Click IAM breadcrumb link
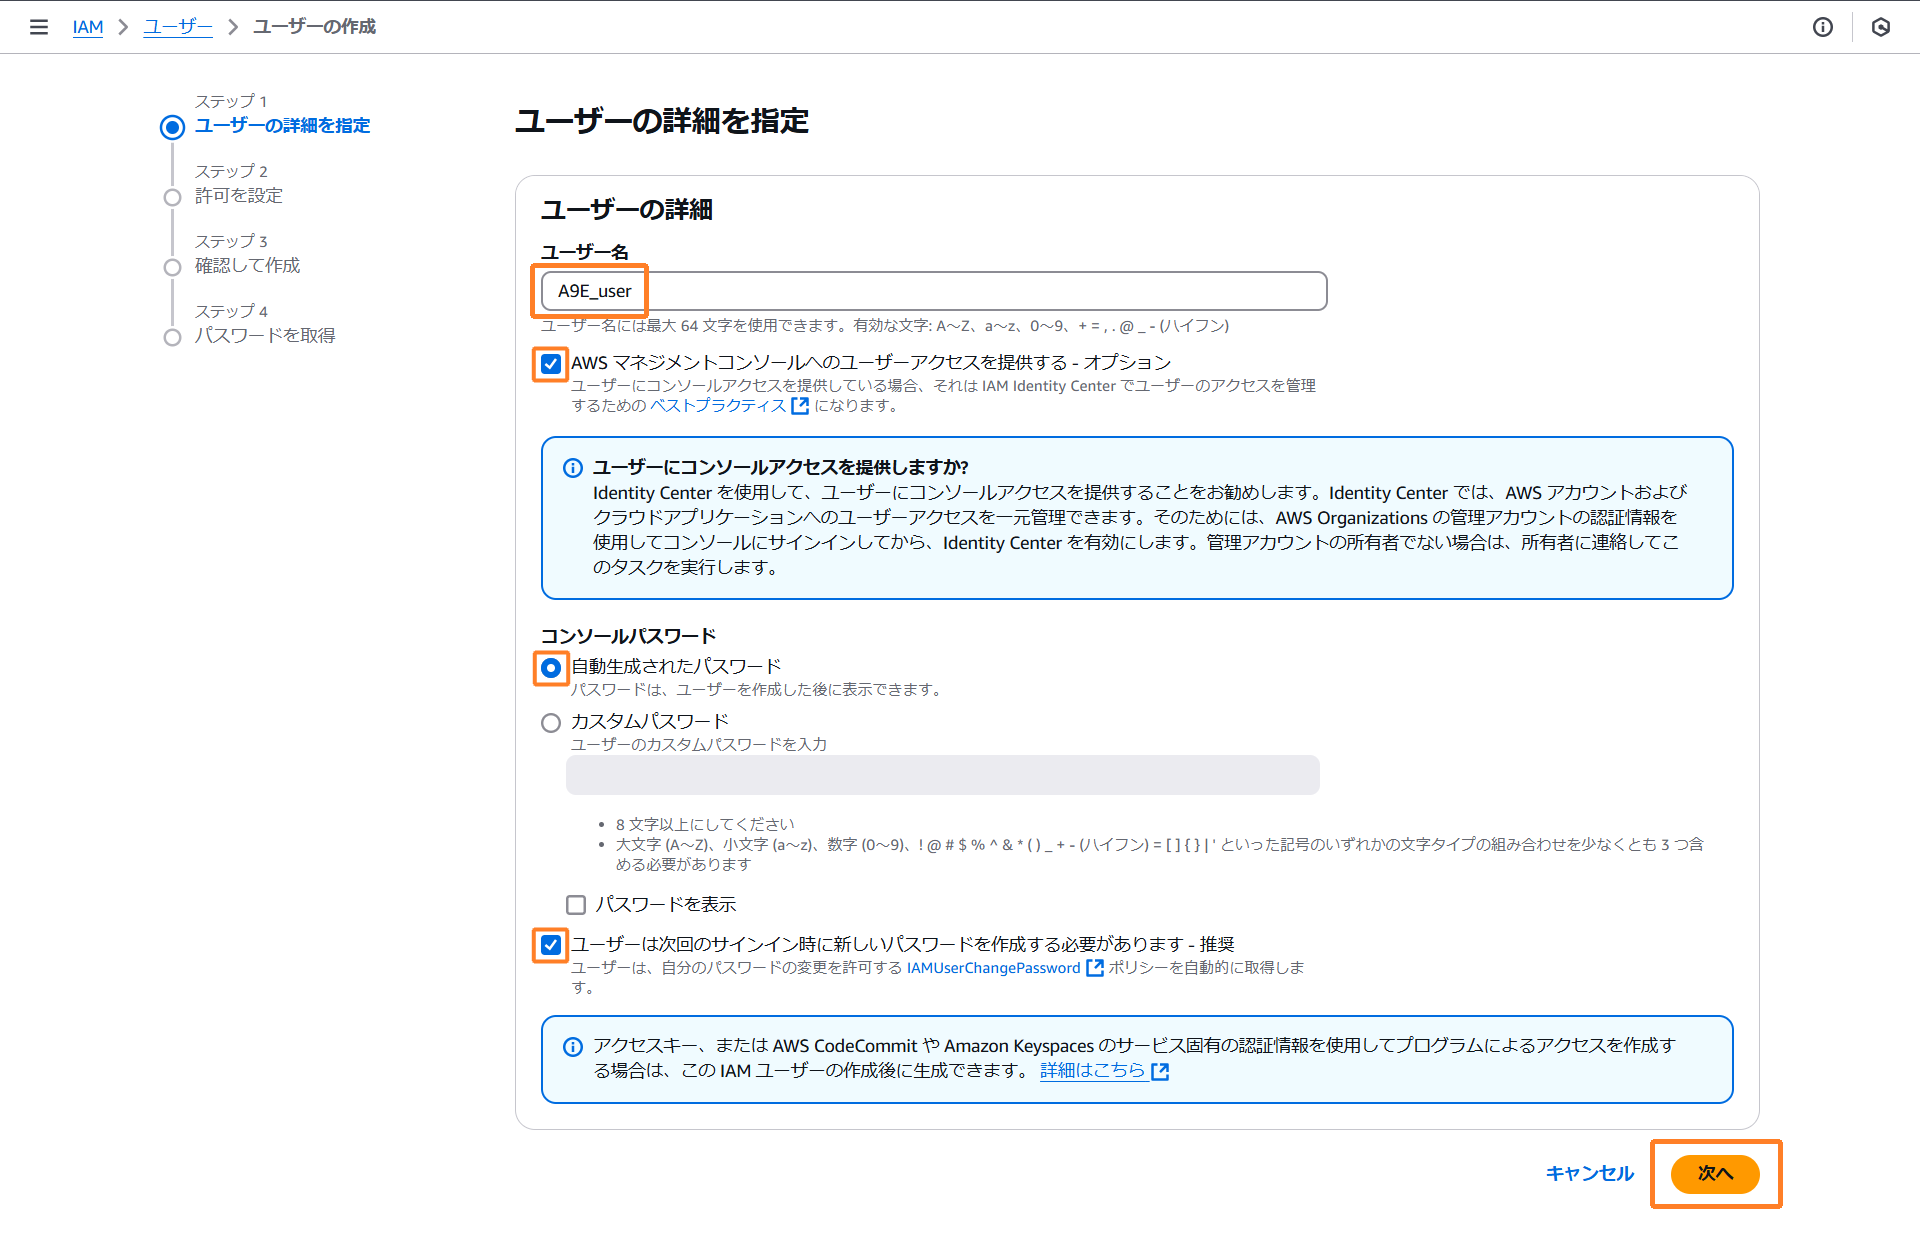This screenshot has height=1239, width=1920. tap(88, 27)
